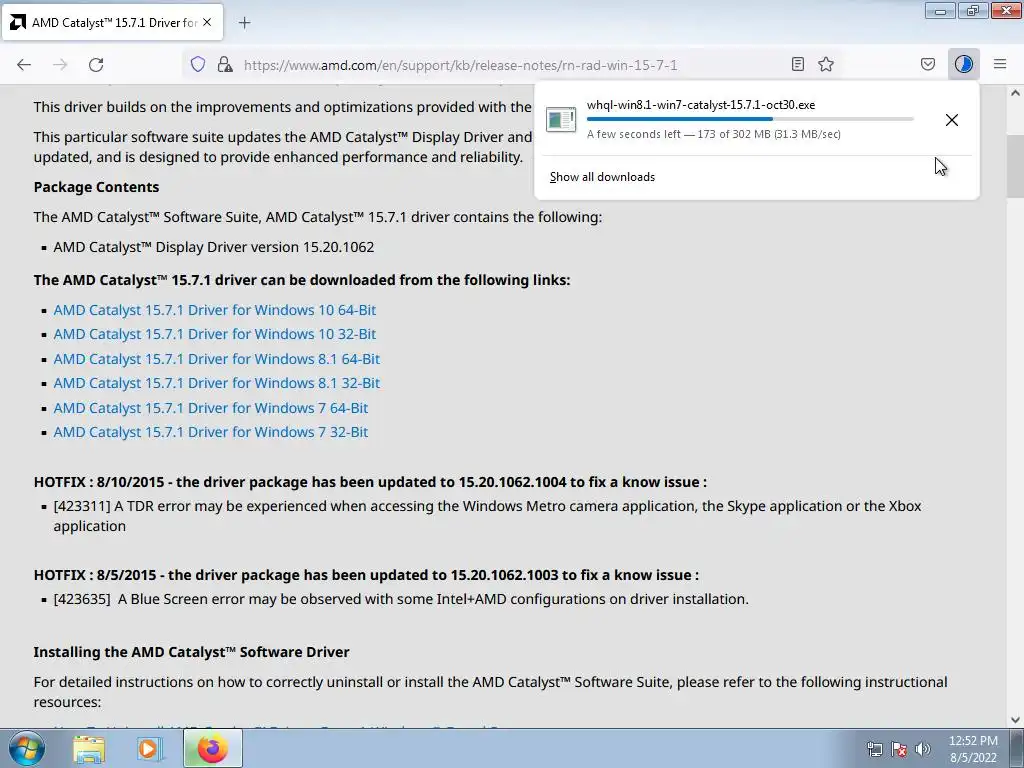Image resolution: width=1024 pixels, height=768 pixels.
Task: Click the [423635] Blue Screen error line
Action: pos(401,600)
